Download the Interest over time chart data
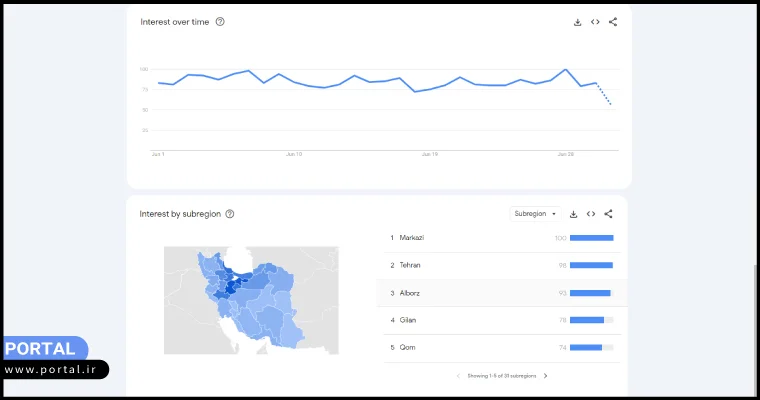760x400 pixels. (x=577, y=22)
